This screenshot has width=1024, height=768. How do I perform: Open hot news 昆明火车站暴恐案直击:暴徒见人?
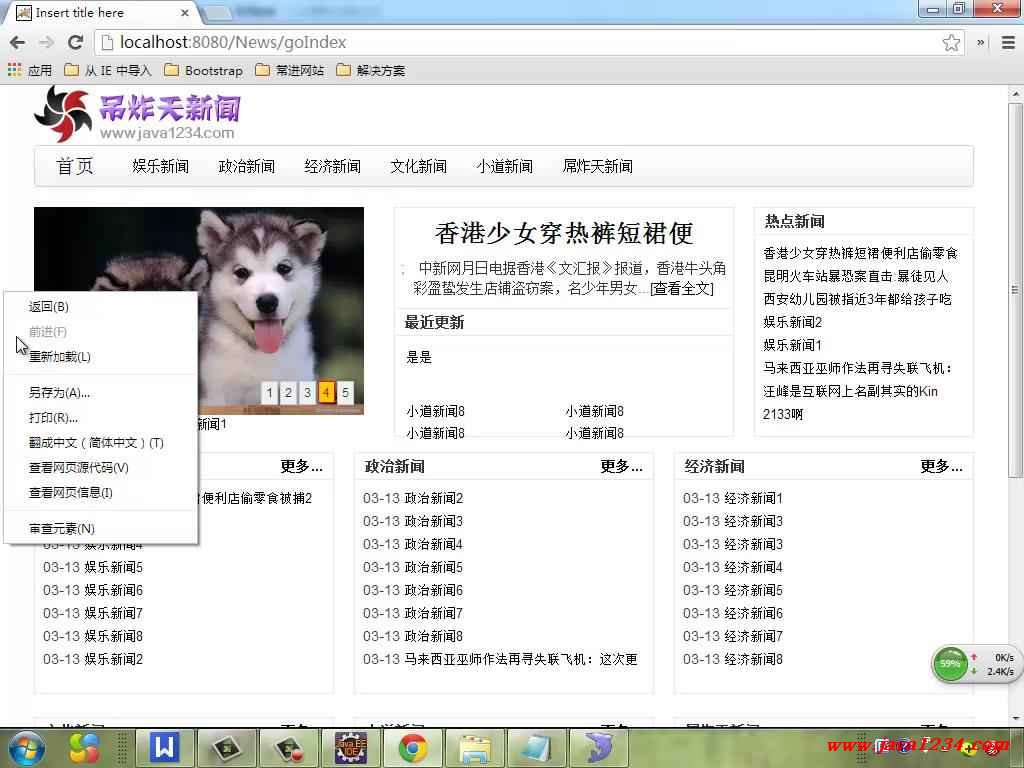[856, 276]
